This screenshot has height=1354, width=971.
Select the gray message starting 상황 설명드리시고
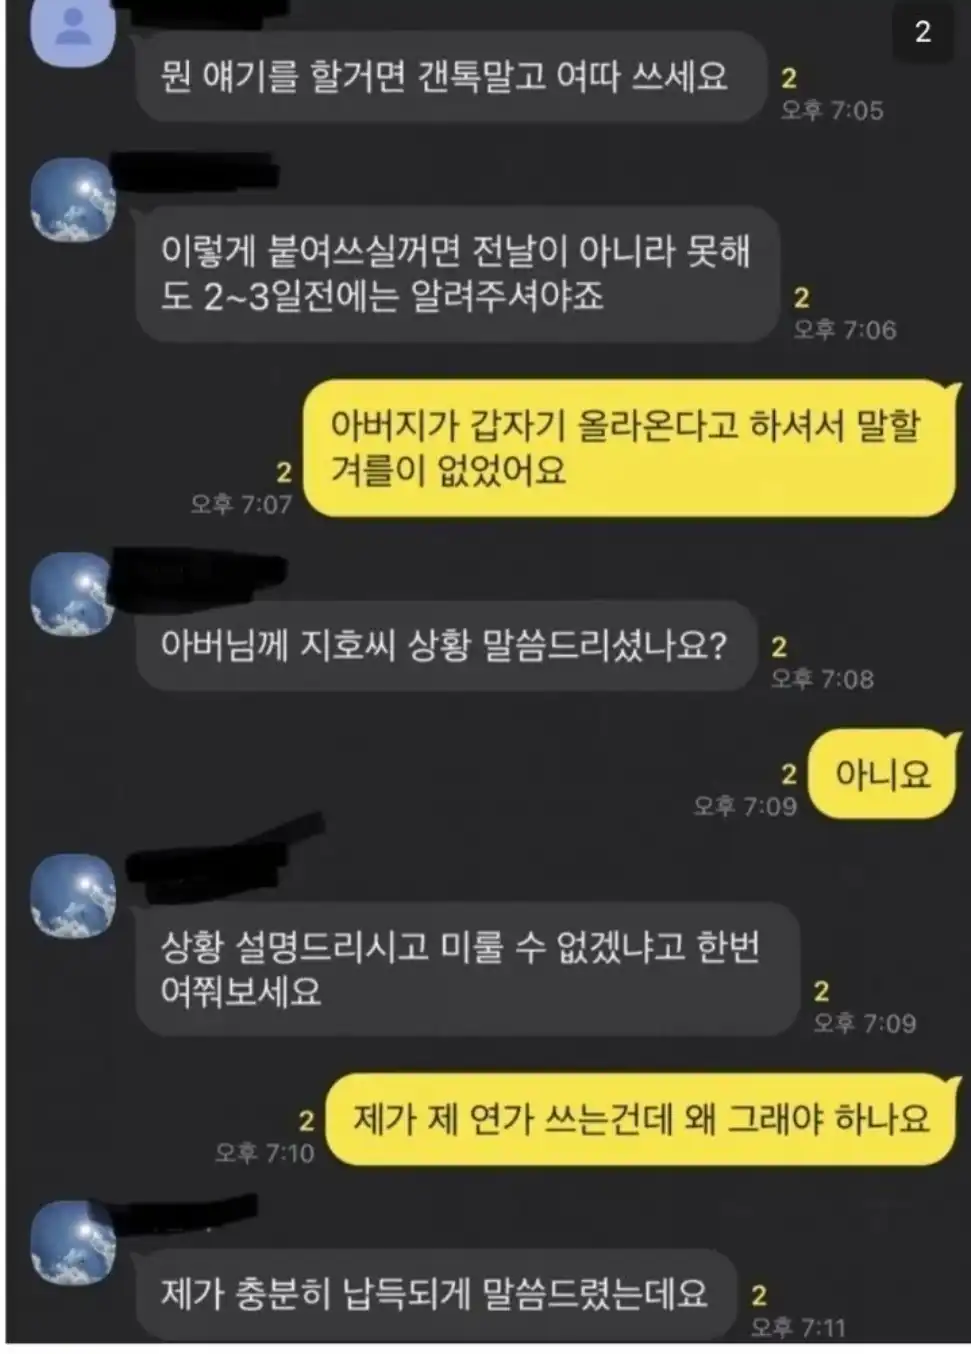pyautogui.click(x=467, y=969)
